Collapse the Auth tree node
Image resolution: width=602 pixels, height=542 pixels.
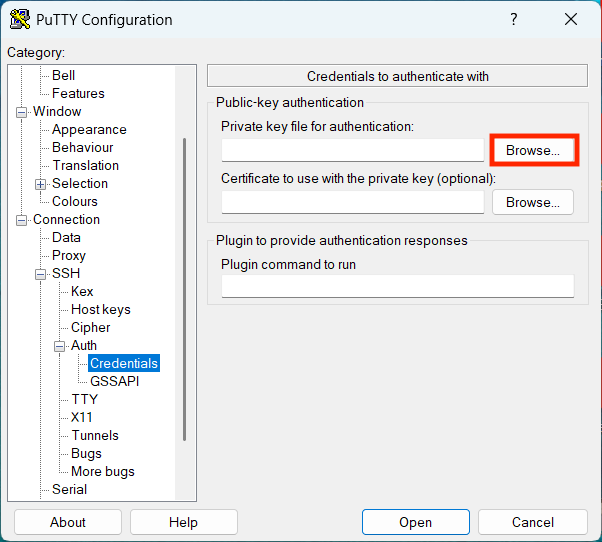pyautogui.click(x=59, y=346)
